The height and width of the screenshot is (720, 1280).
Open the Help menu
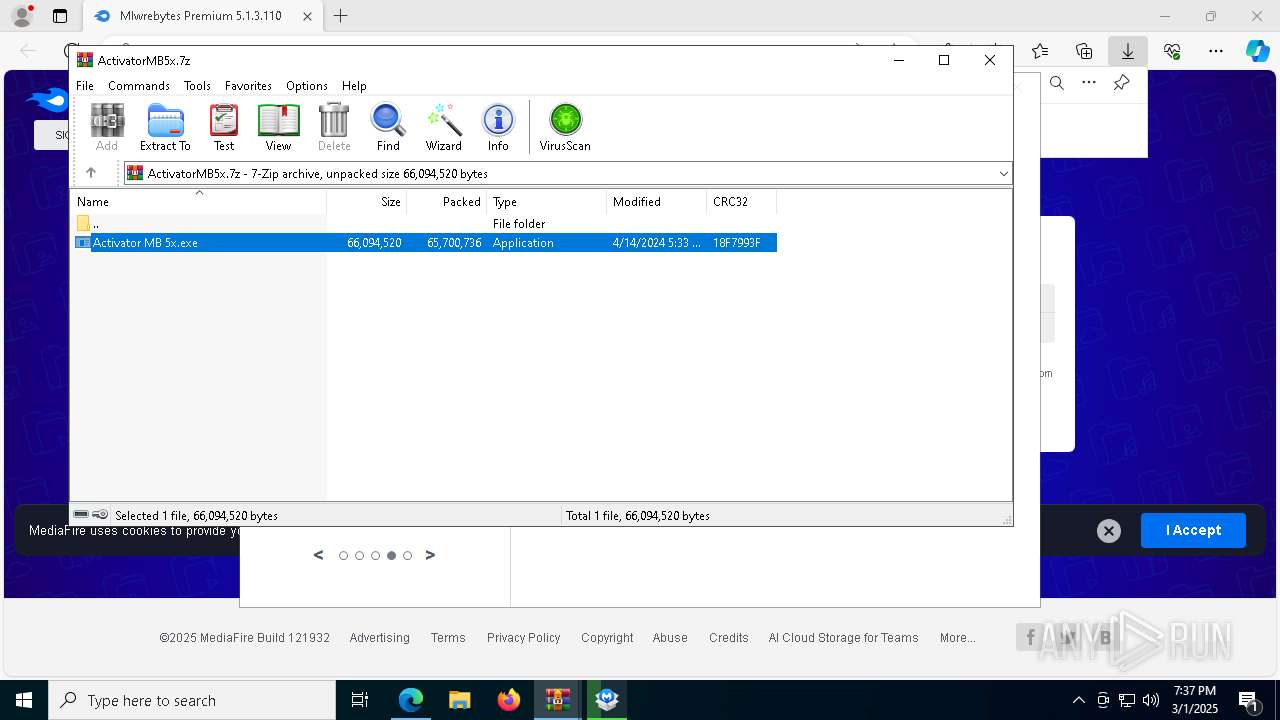click(x=354, y=86)
